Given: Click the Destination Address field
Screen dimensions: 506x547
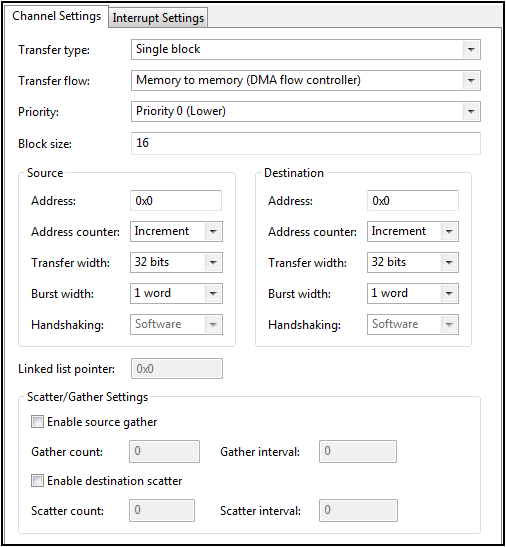Looking at the screenshot, I should [x=413, y=200].
